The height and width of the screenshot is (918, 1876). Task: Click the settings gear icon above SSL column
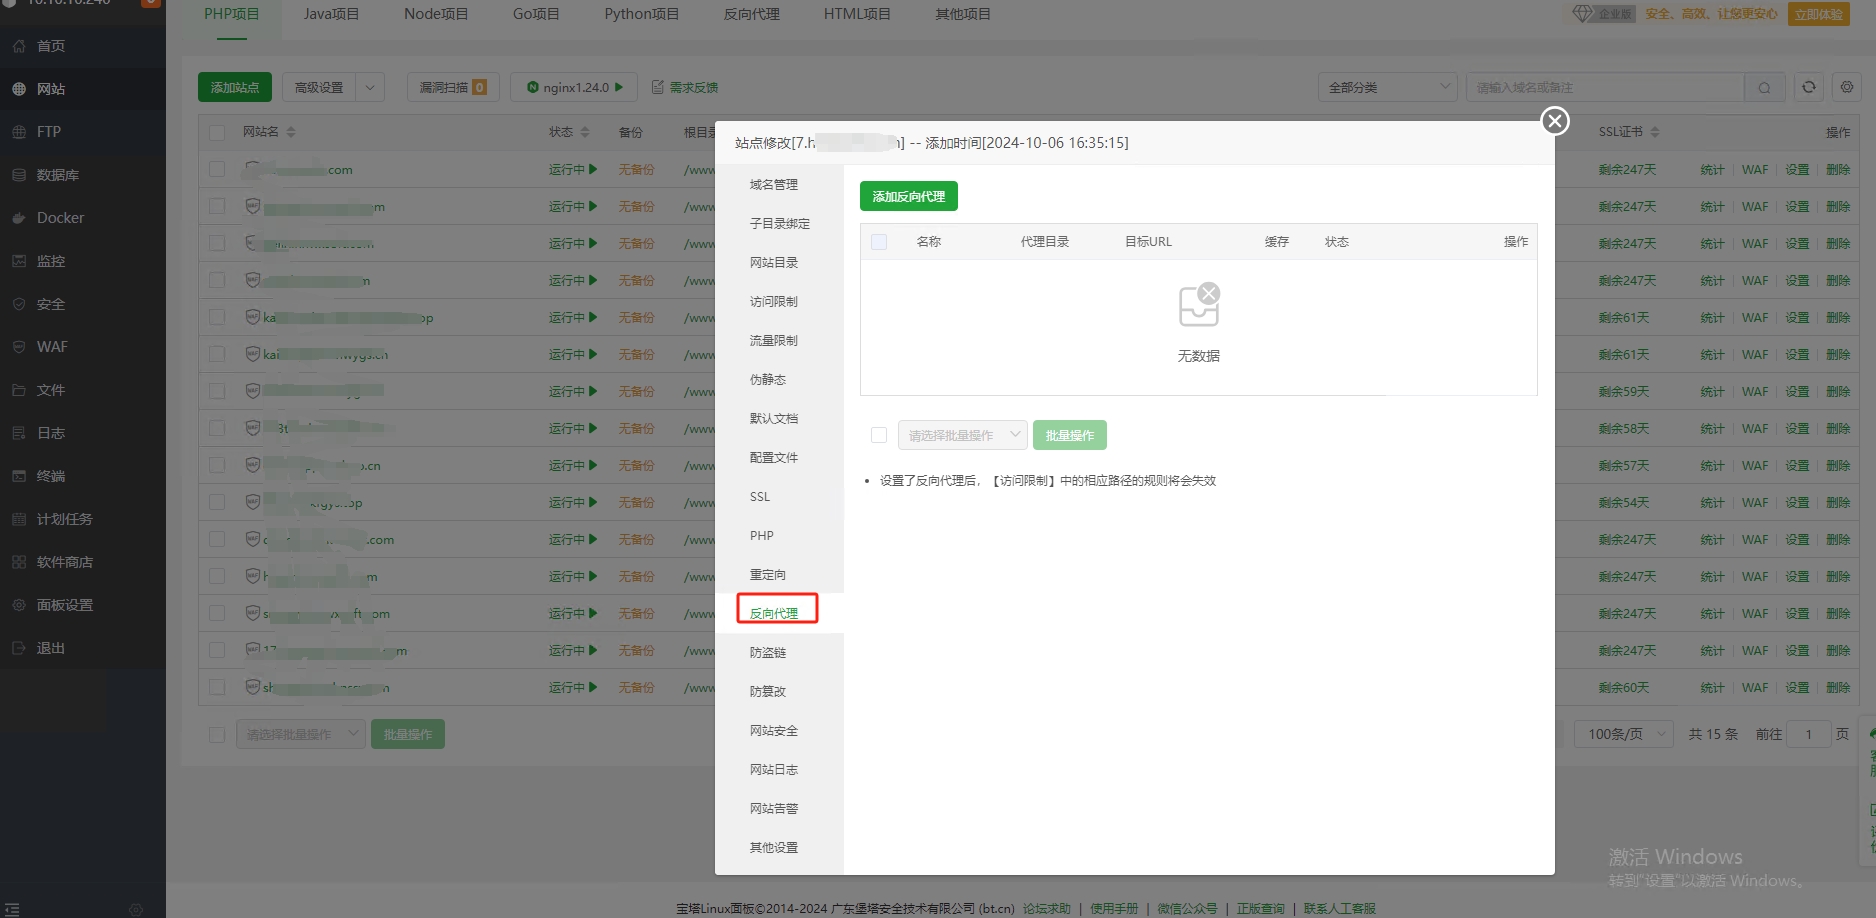tap(1847, 87)
